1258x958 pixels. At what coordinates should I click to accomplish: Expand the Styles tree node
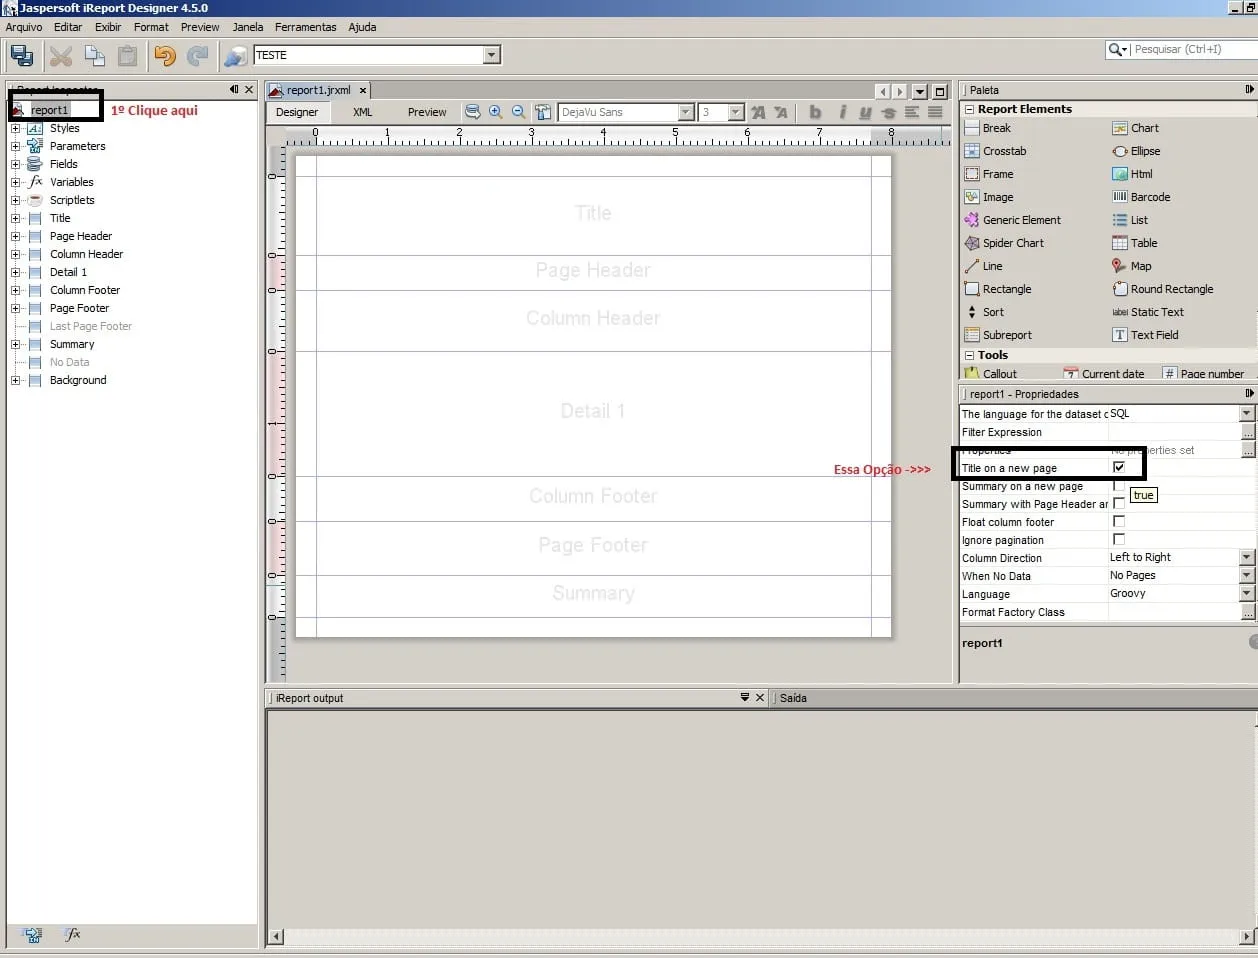point(15,128)
